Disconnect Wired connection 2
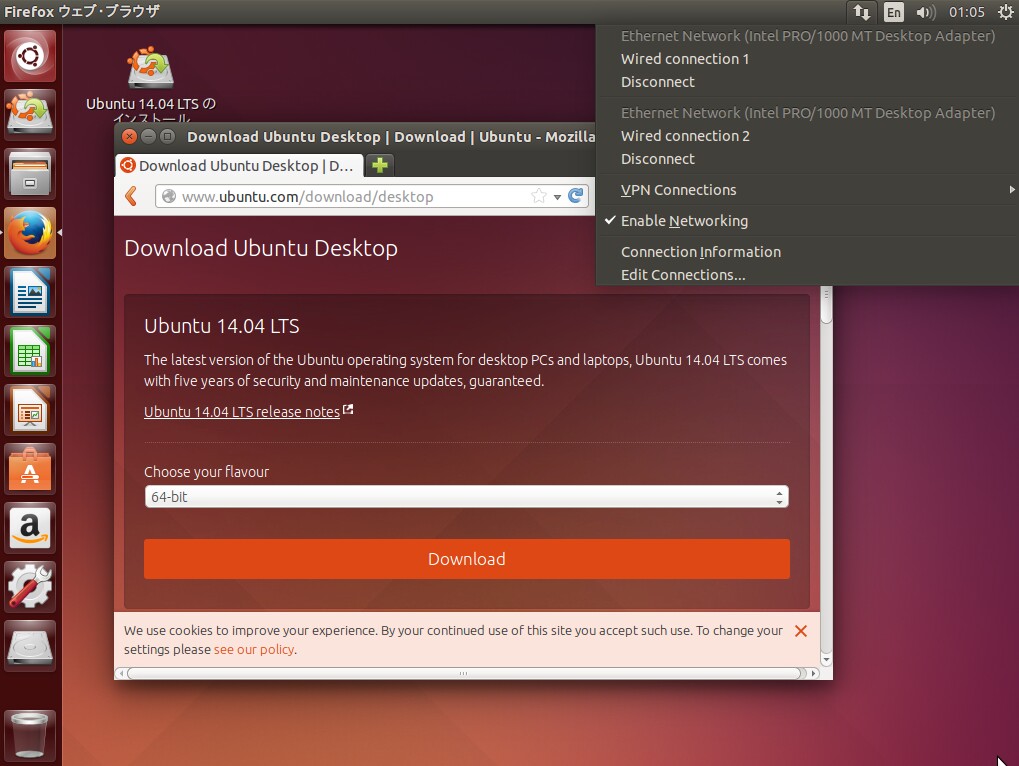 point(658,158)
